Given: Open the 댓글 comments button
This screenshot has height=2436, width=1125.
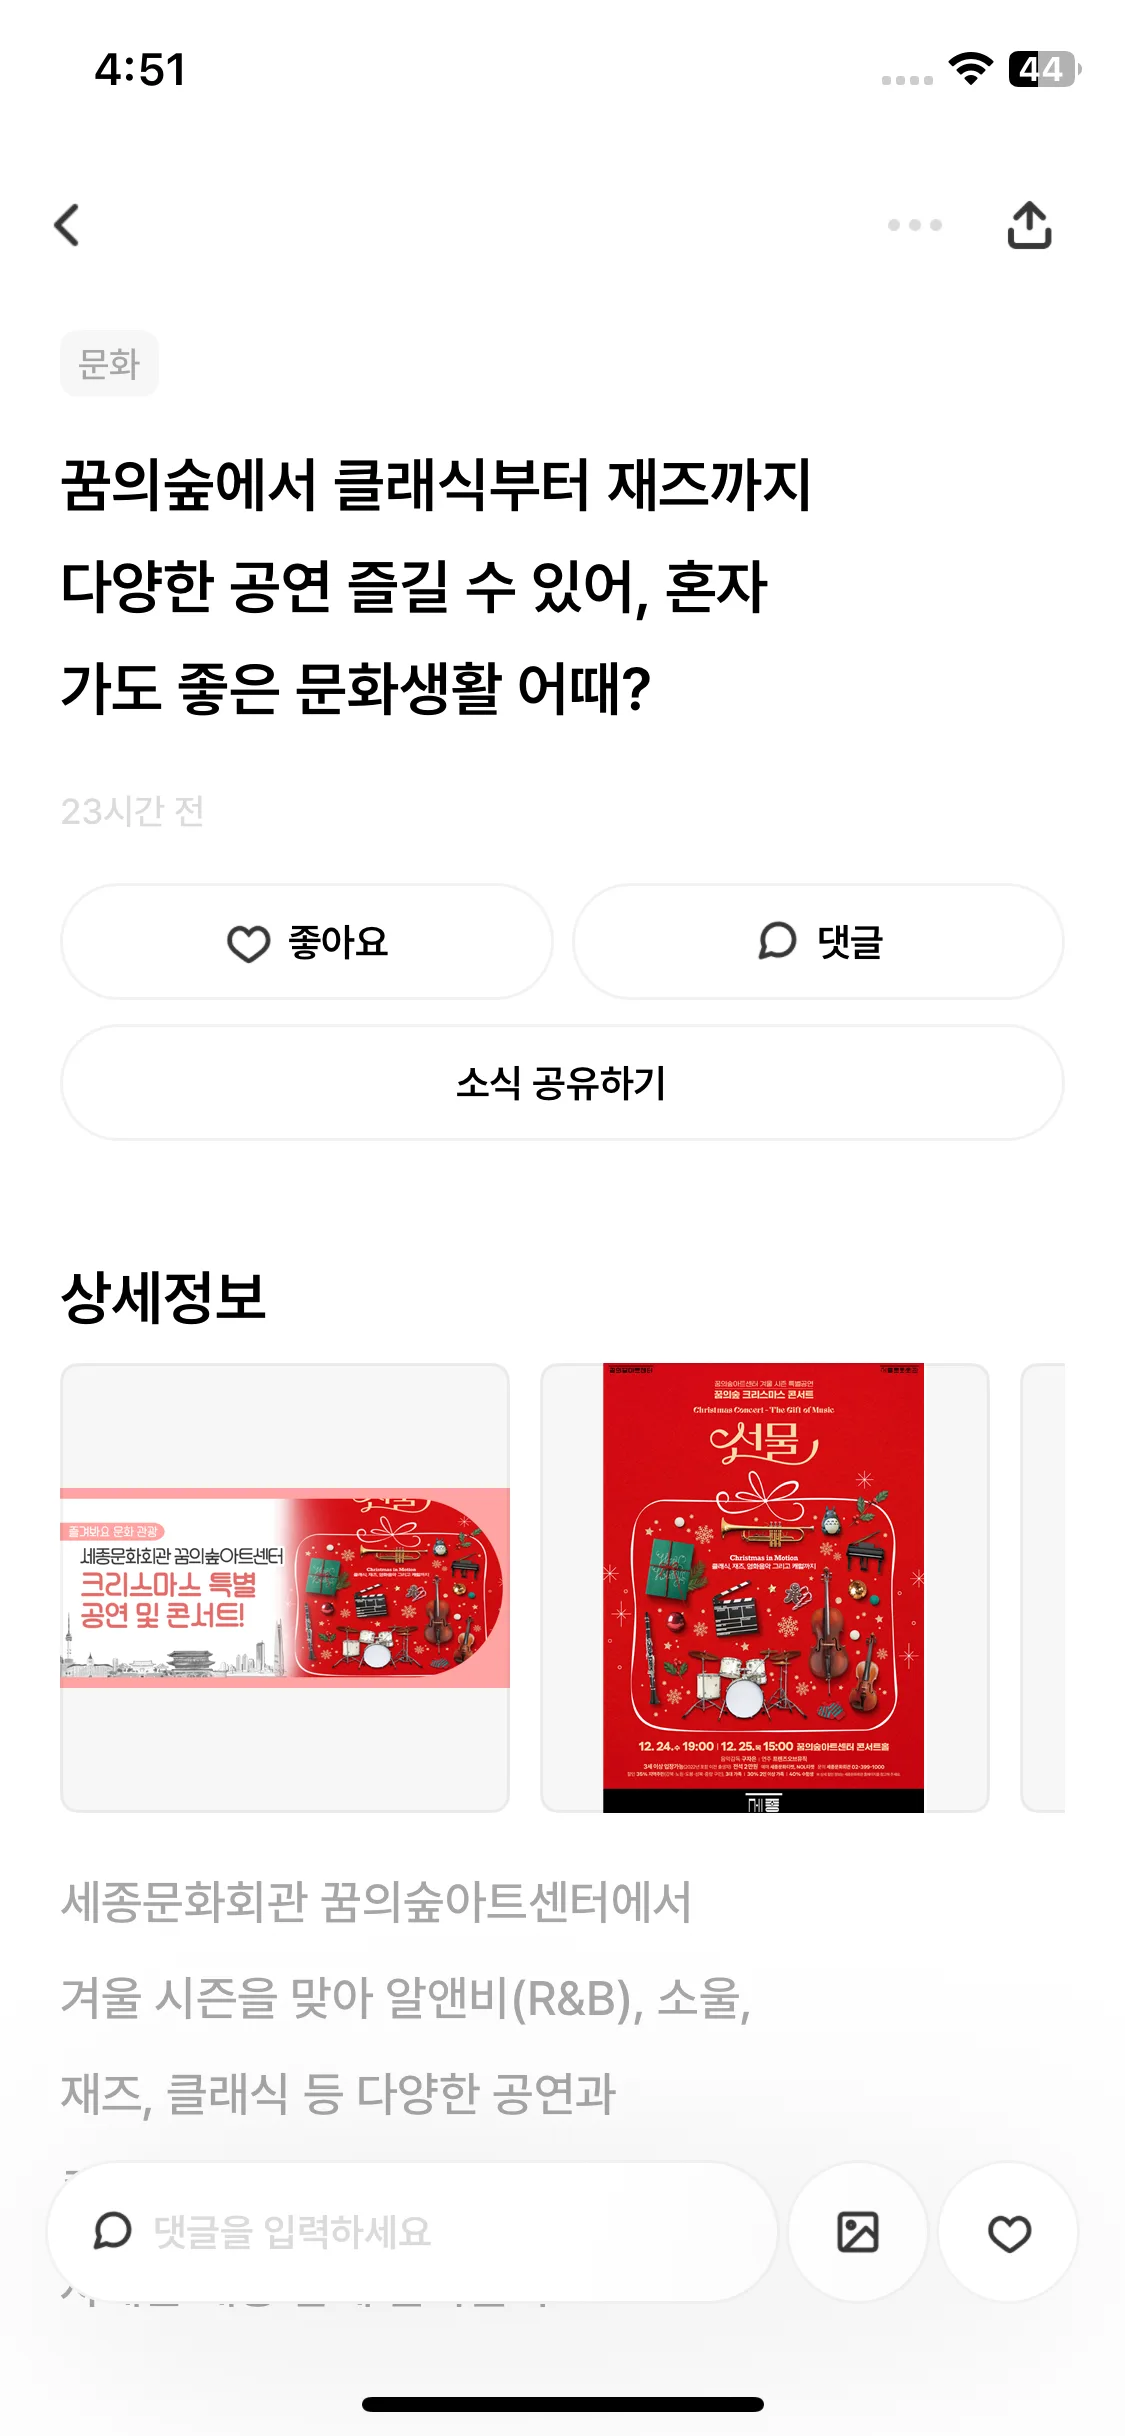Looking at the screenshot, I should [x=818, y=941].
